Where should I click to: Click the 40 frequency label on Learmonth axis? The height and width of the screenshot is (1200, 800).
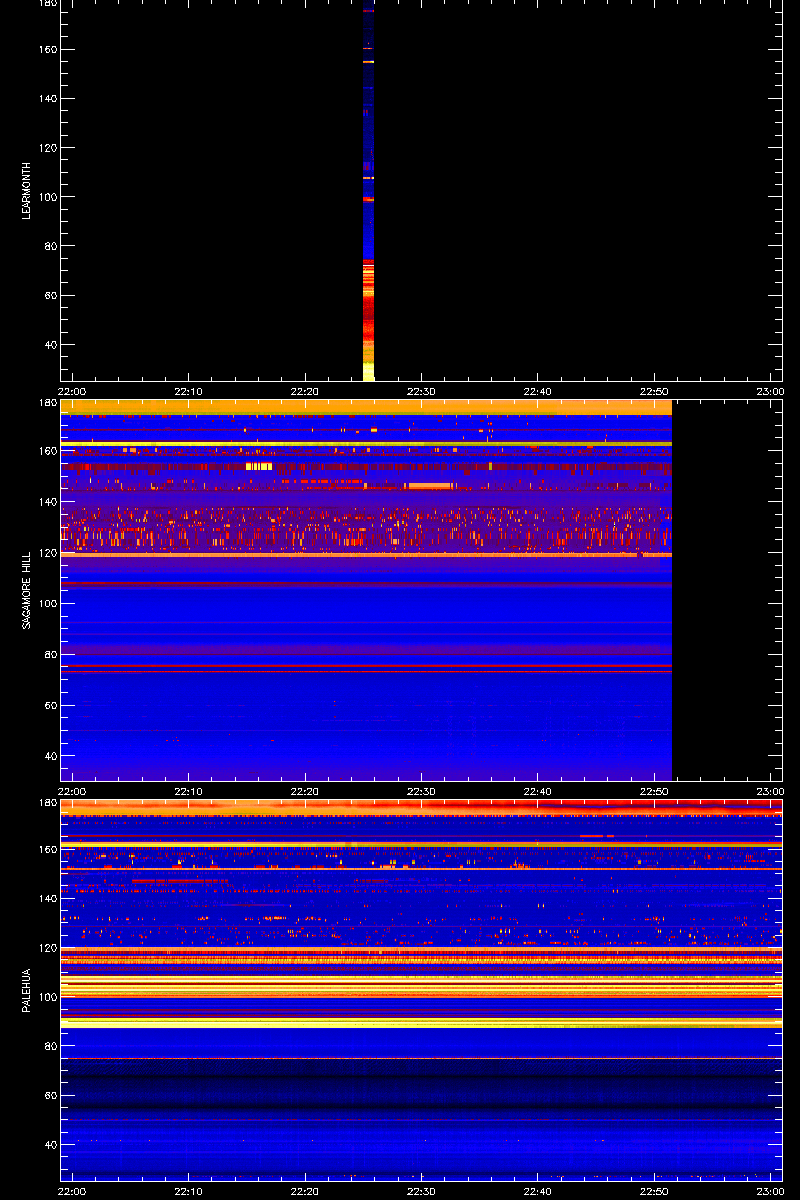tap(49, 344)
